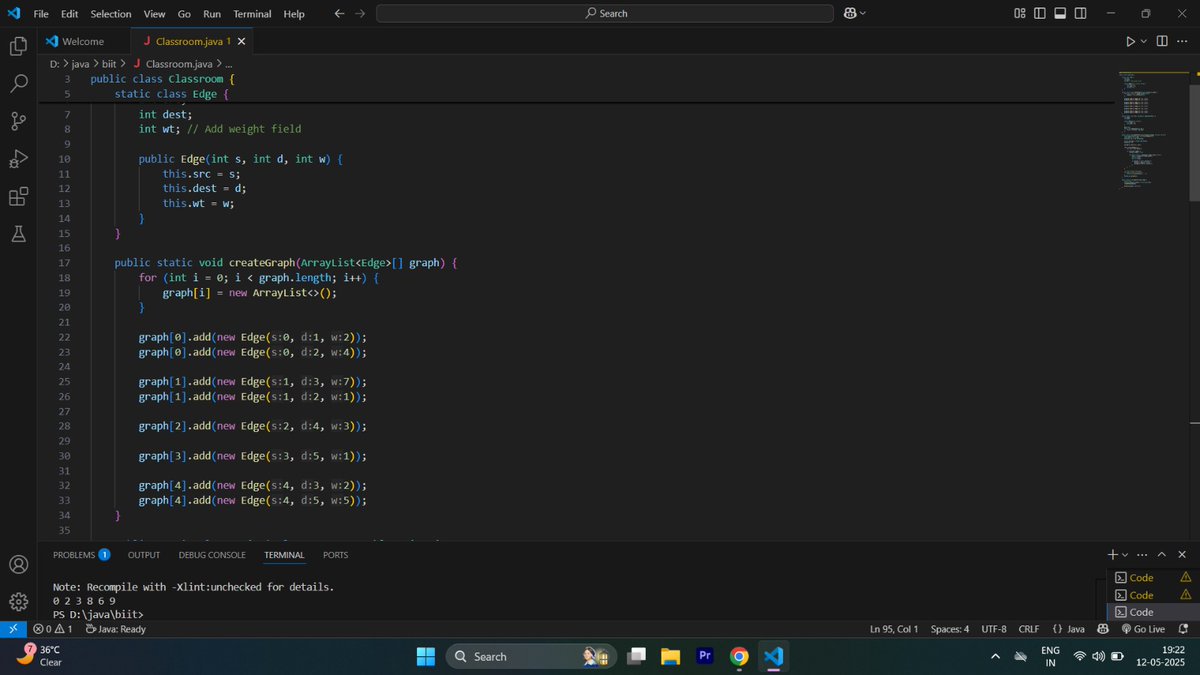
Task: Open the Selection menu
Action: [x=110, y=14]
